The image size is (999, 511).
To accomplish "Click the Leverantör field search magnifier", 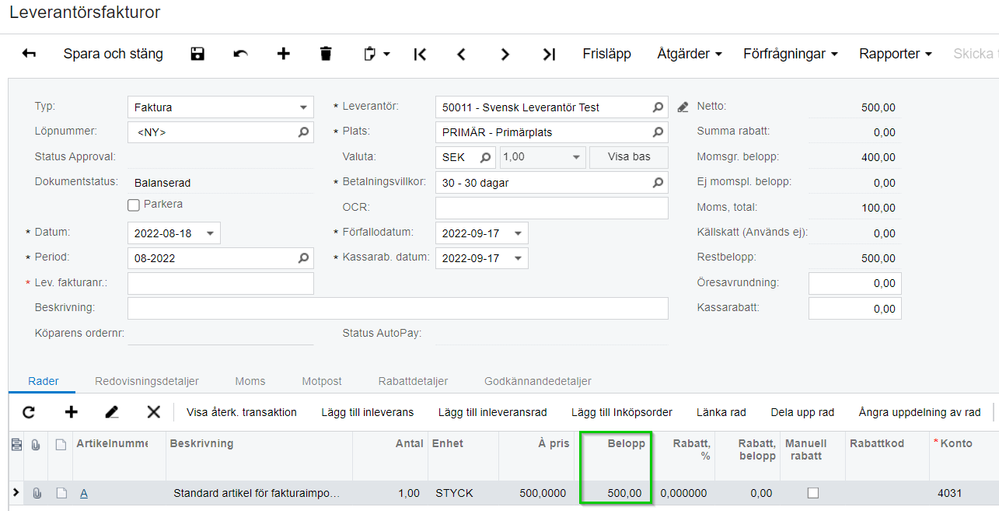I will (x=658, y=108).
